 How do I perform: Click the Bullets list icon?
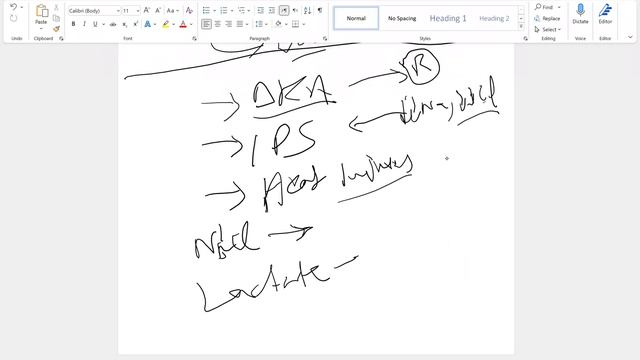[x=207, y=11]
